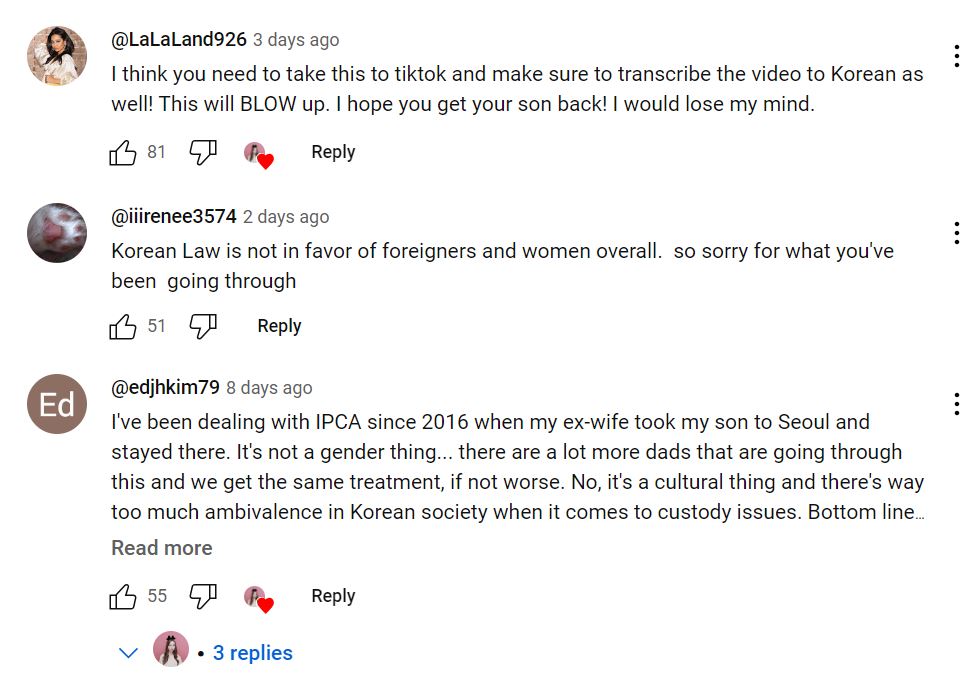Expand the 3 replies under @edjhkim79's comment
The image size is (968, 686).
pos(251,652)
